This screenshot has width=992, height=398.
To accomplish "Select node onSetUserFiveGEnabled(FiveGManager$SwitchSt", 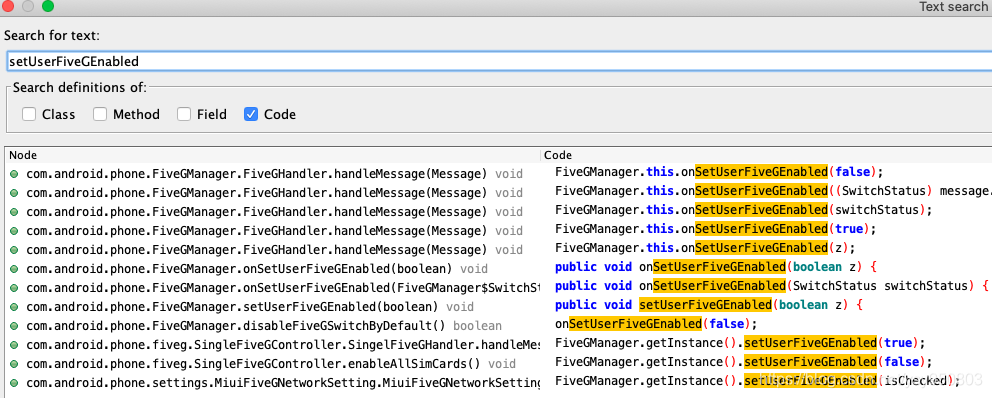I will point(283,287).
